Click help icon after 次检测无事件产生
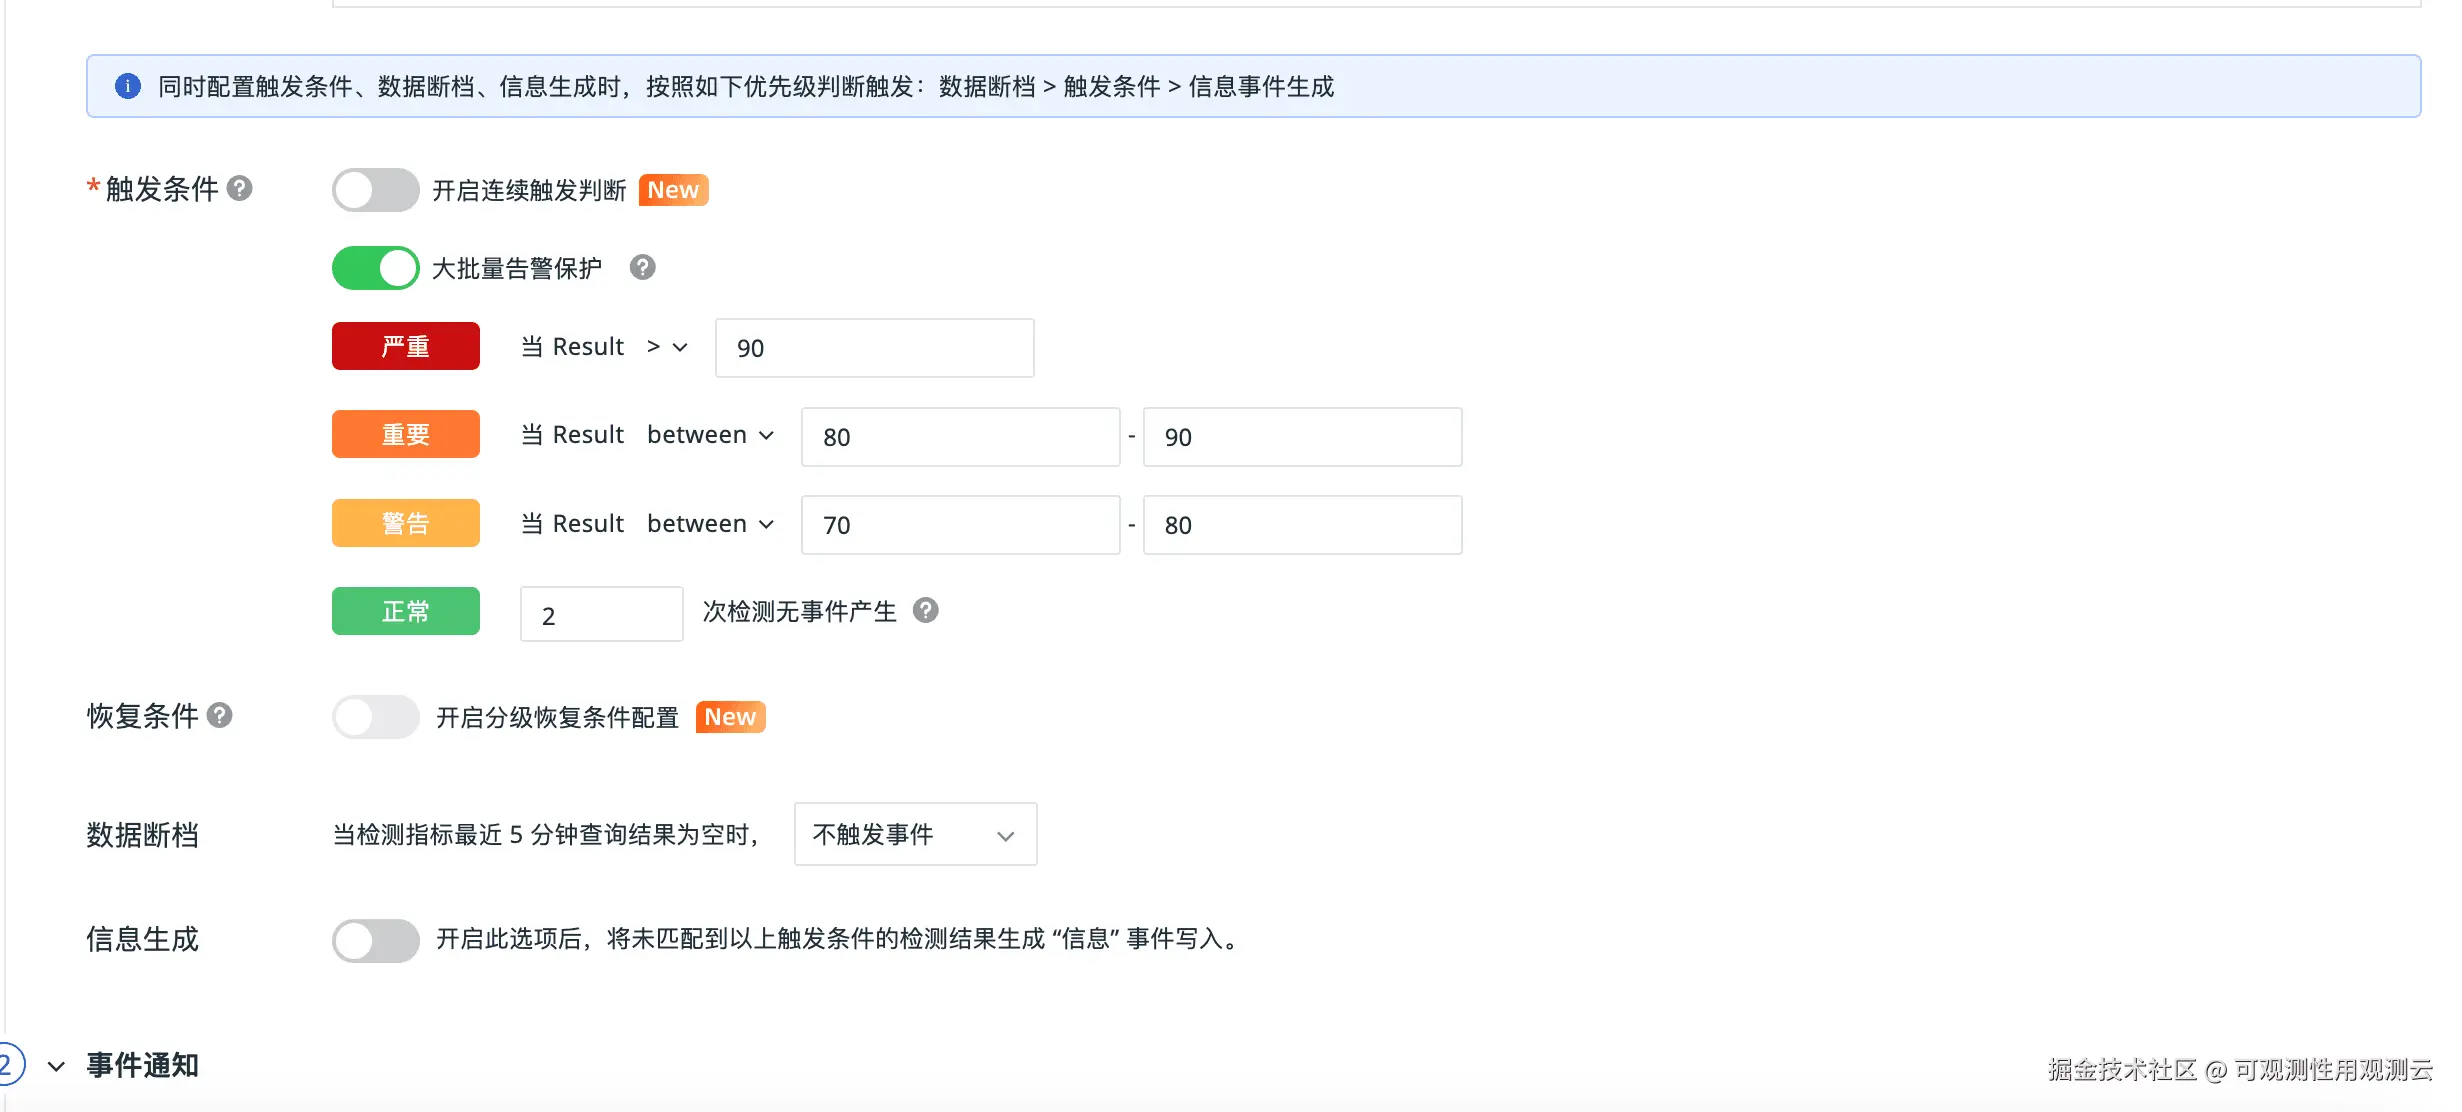 [926, 610]
